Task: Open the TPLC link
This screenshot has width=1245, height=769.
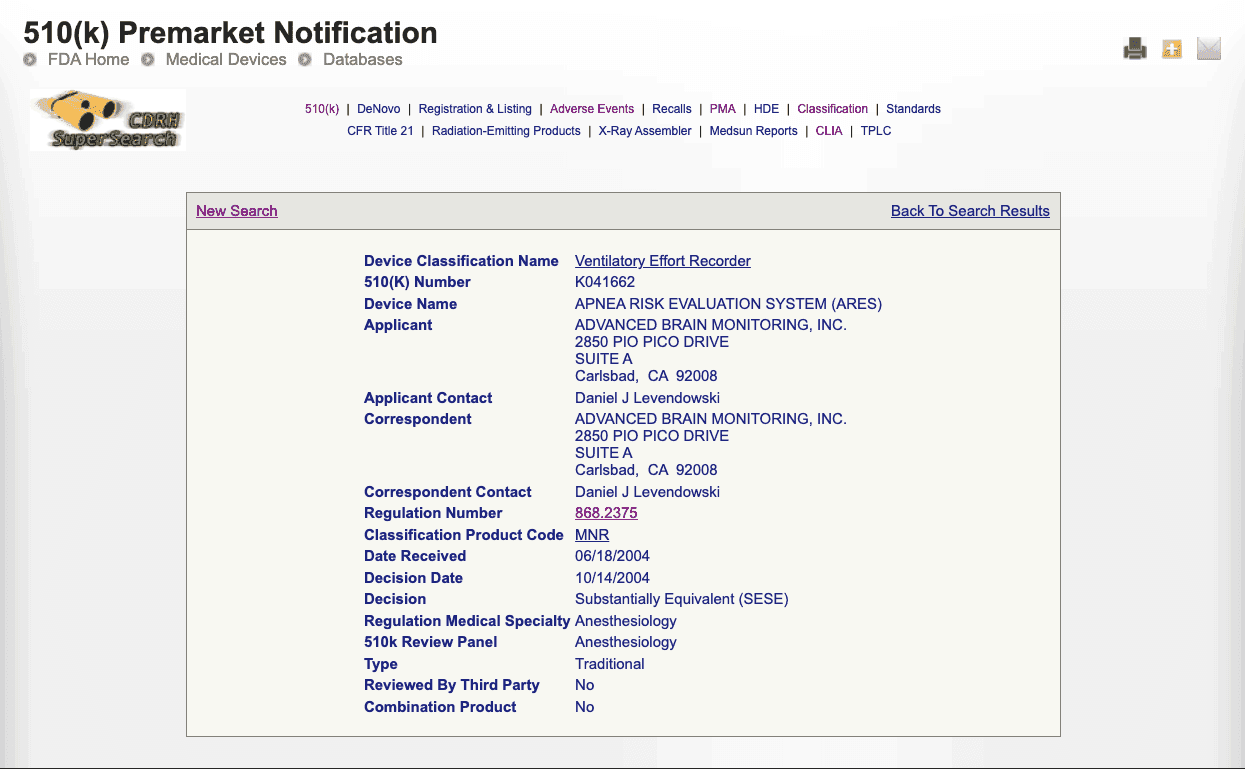Action: coord(876,131)
